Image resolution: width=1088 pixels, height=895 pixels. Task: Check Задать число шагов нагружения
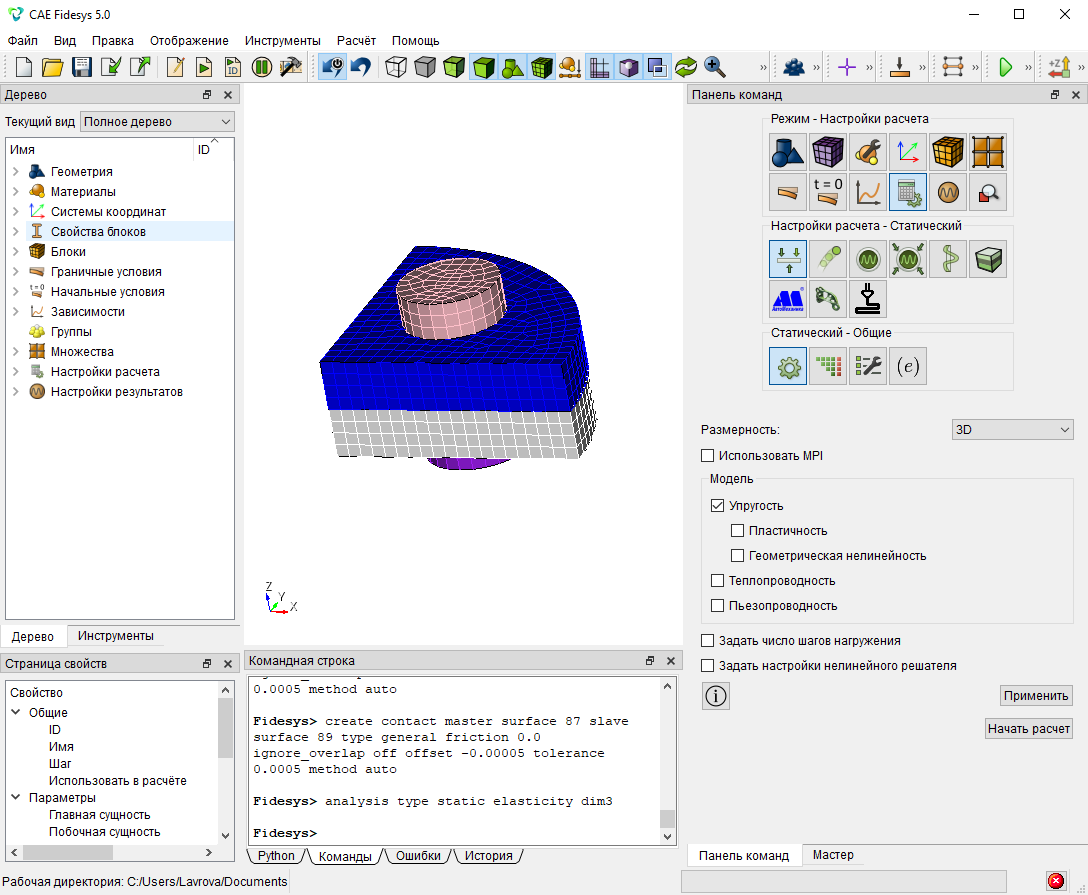tap(708, 640)
